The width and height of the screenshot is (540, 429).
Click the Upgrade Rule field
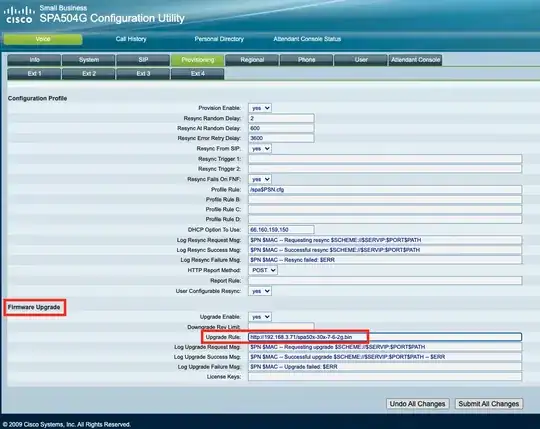(x=385, y=337)
